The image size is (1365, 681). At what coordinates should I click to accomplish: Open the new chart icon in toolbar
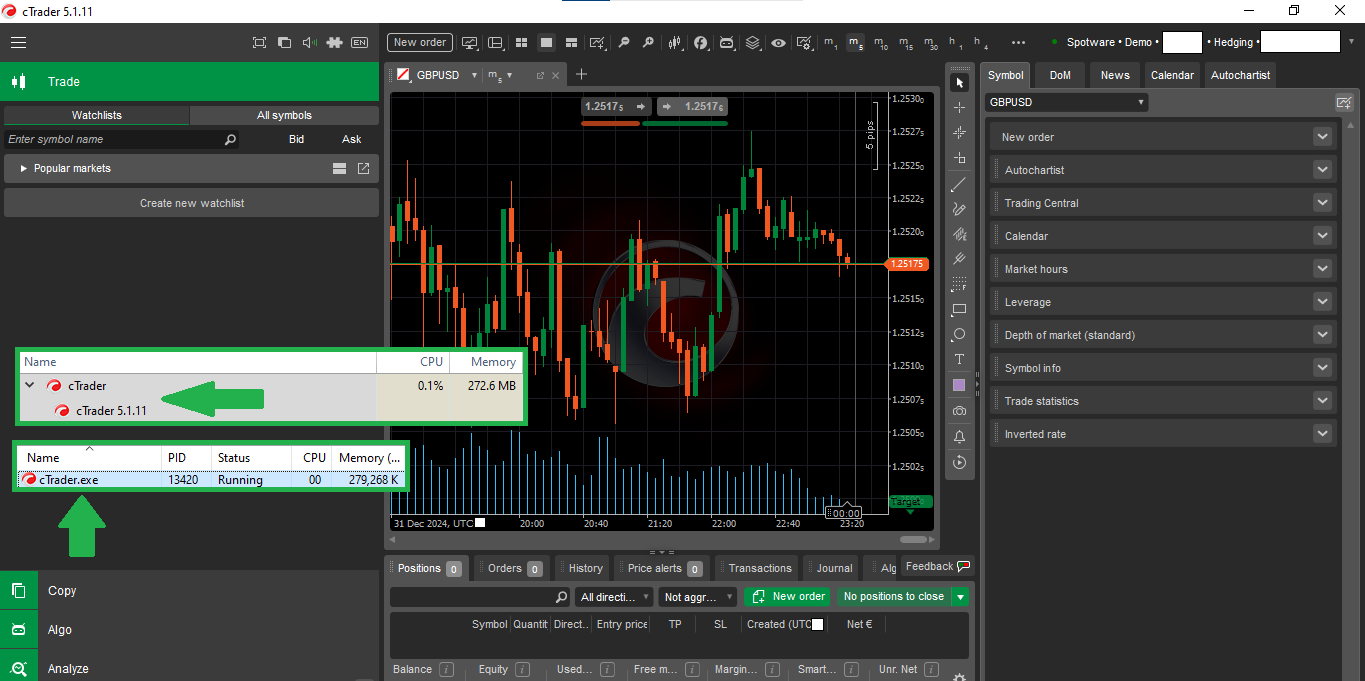(x=598, y=42)
